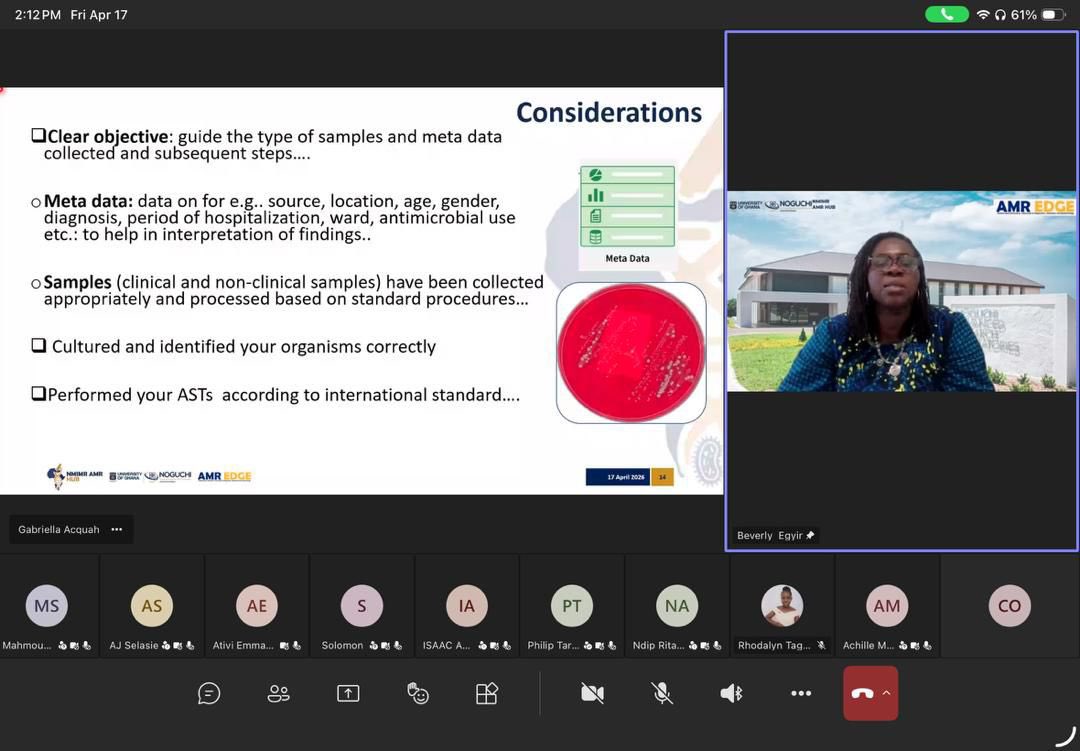Check the battery level indicator
Image resolution: width=1080 pixels, height=751 pixels.
tap(1040, 14)
